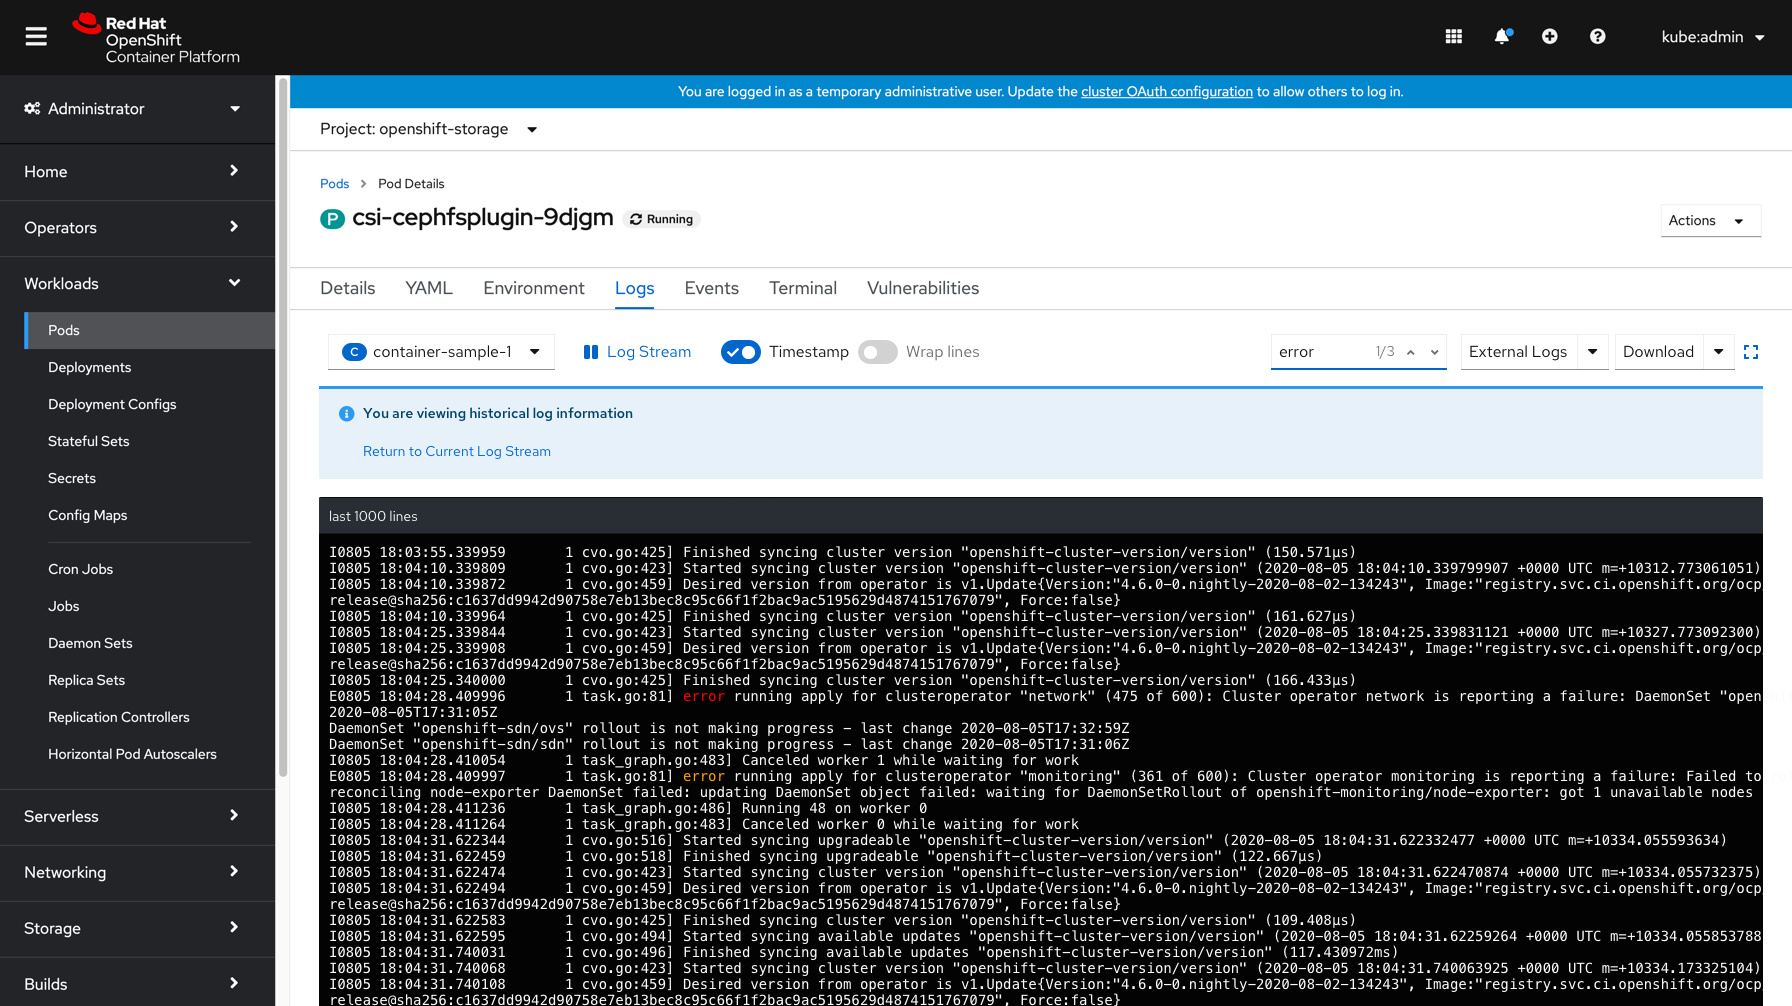Open the Download dropdown arrow
This screenshot has width=1792, height=1006.
pyautogui.click(x=1719, y=352)
